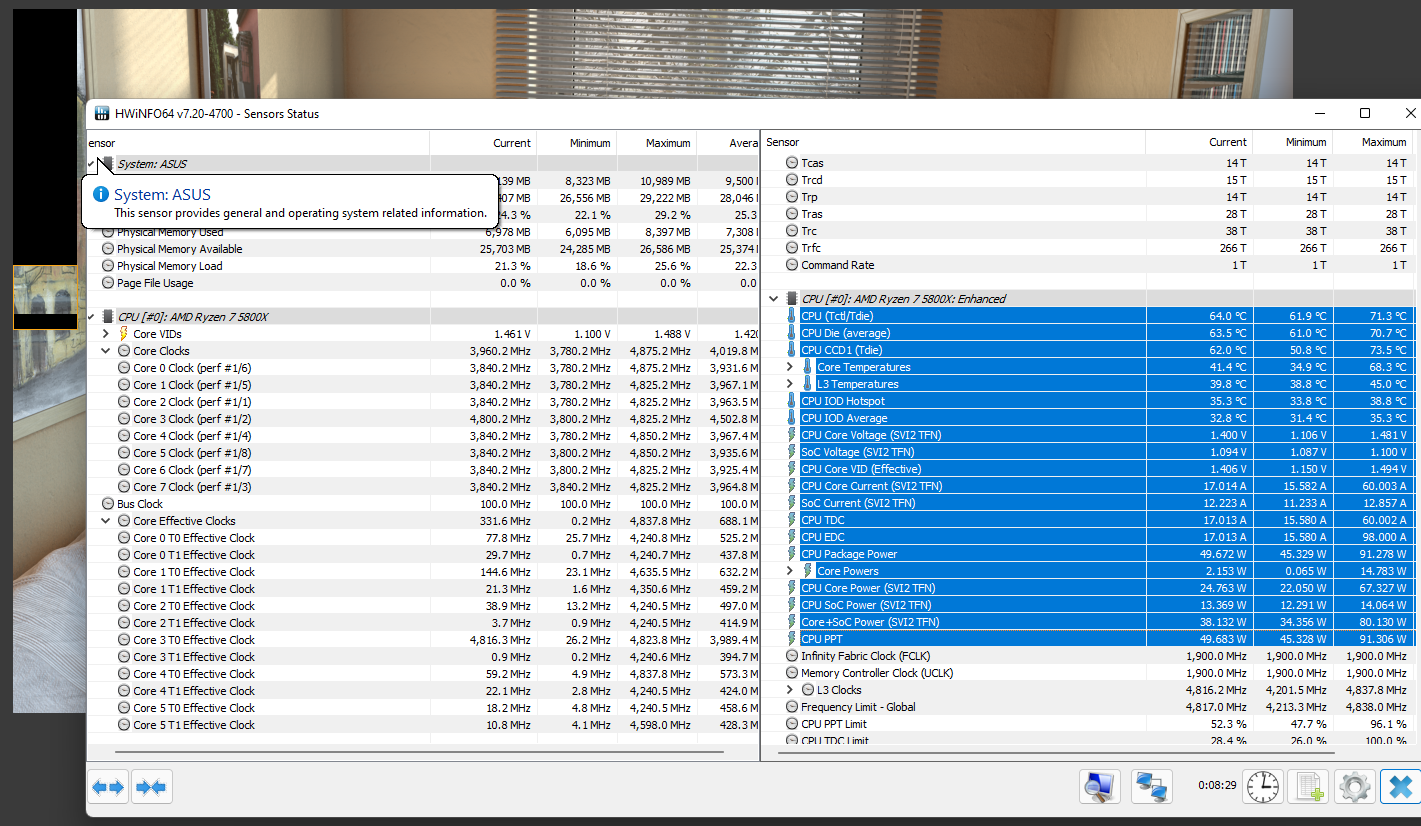Collapse the Core Clocks group
The height and width of the screenshot is (826, 1421).
tap(106, 351)
